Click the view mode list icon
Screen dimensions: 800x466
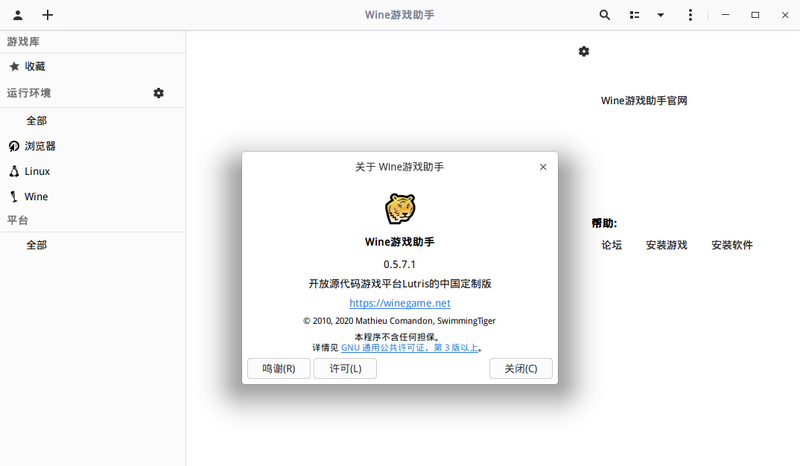click(634, 15)
